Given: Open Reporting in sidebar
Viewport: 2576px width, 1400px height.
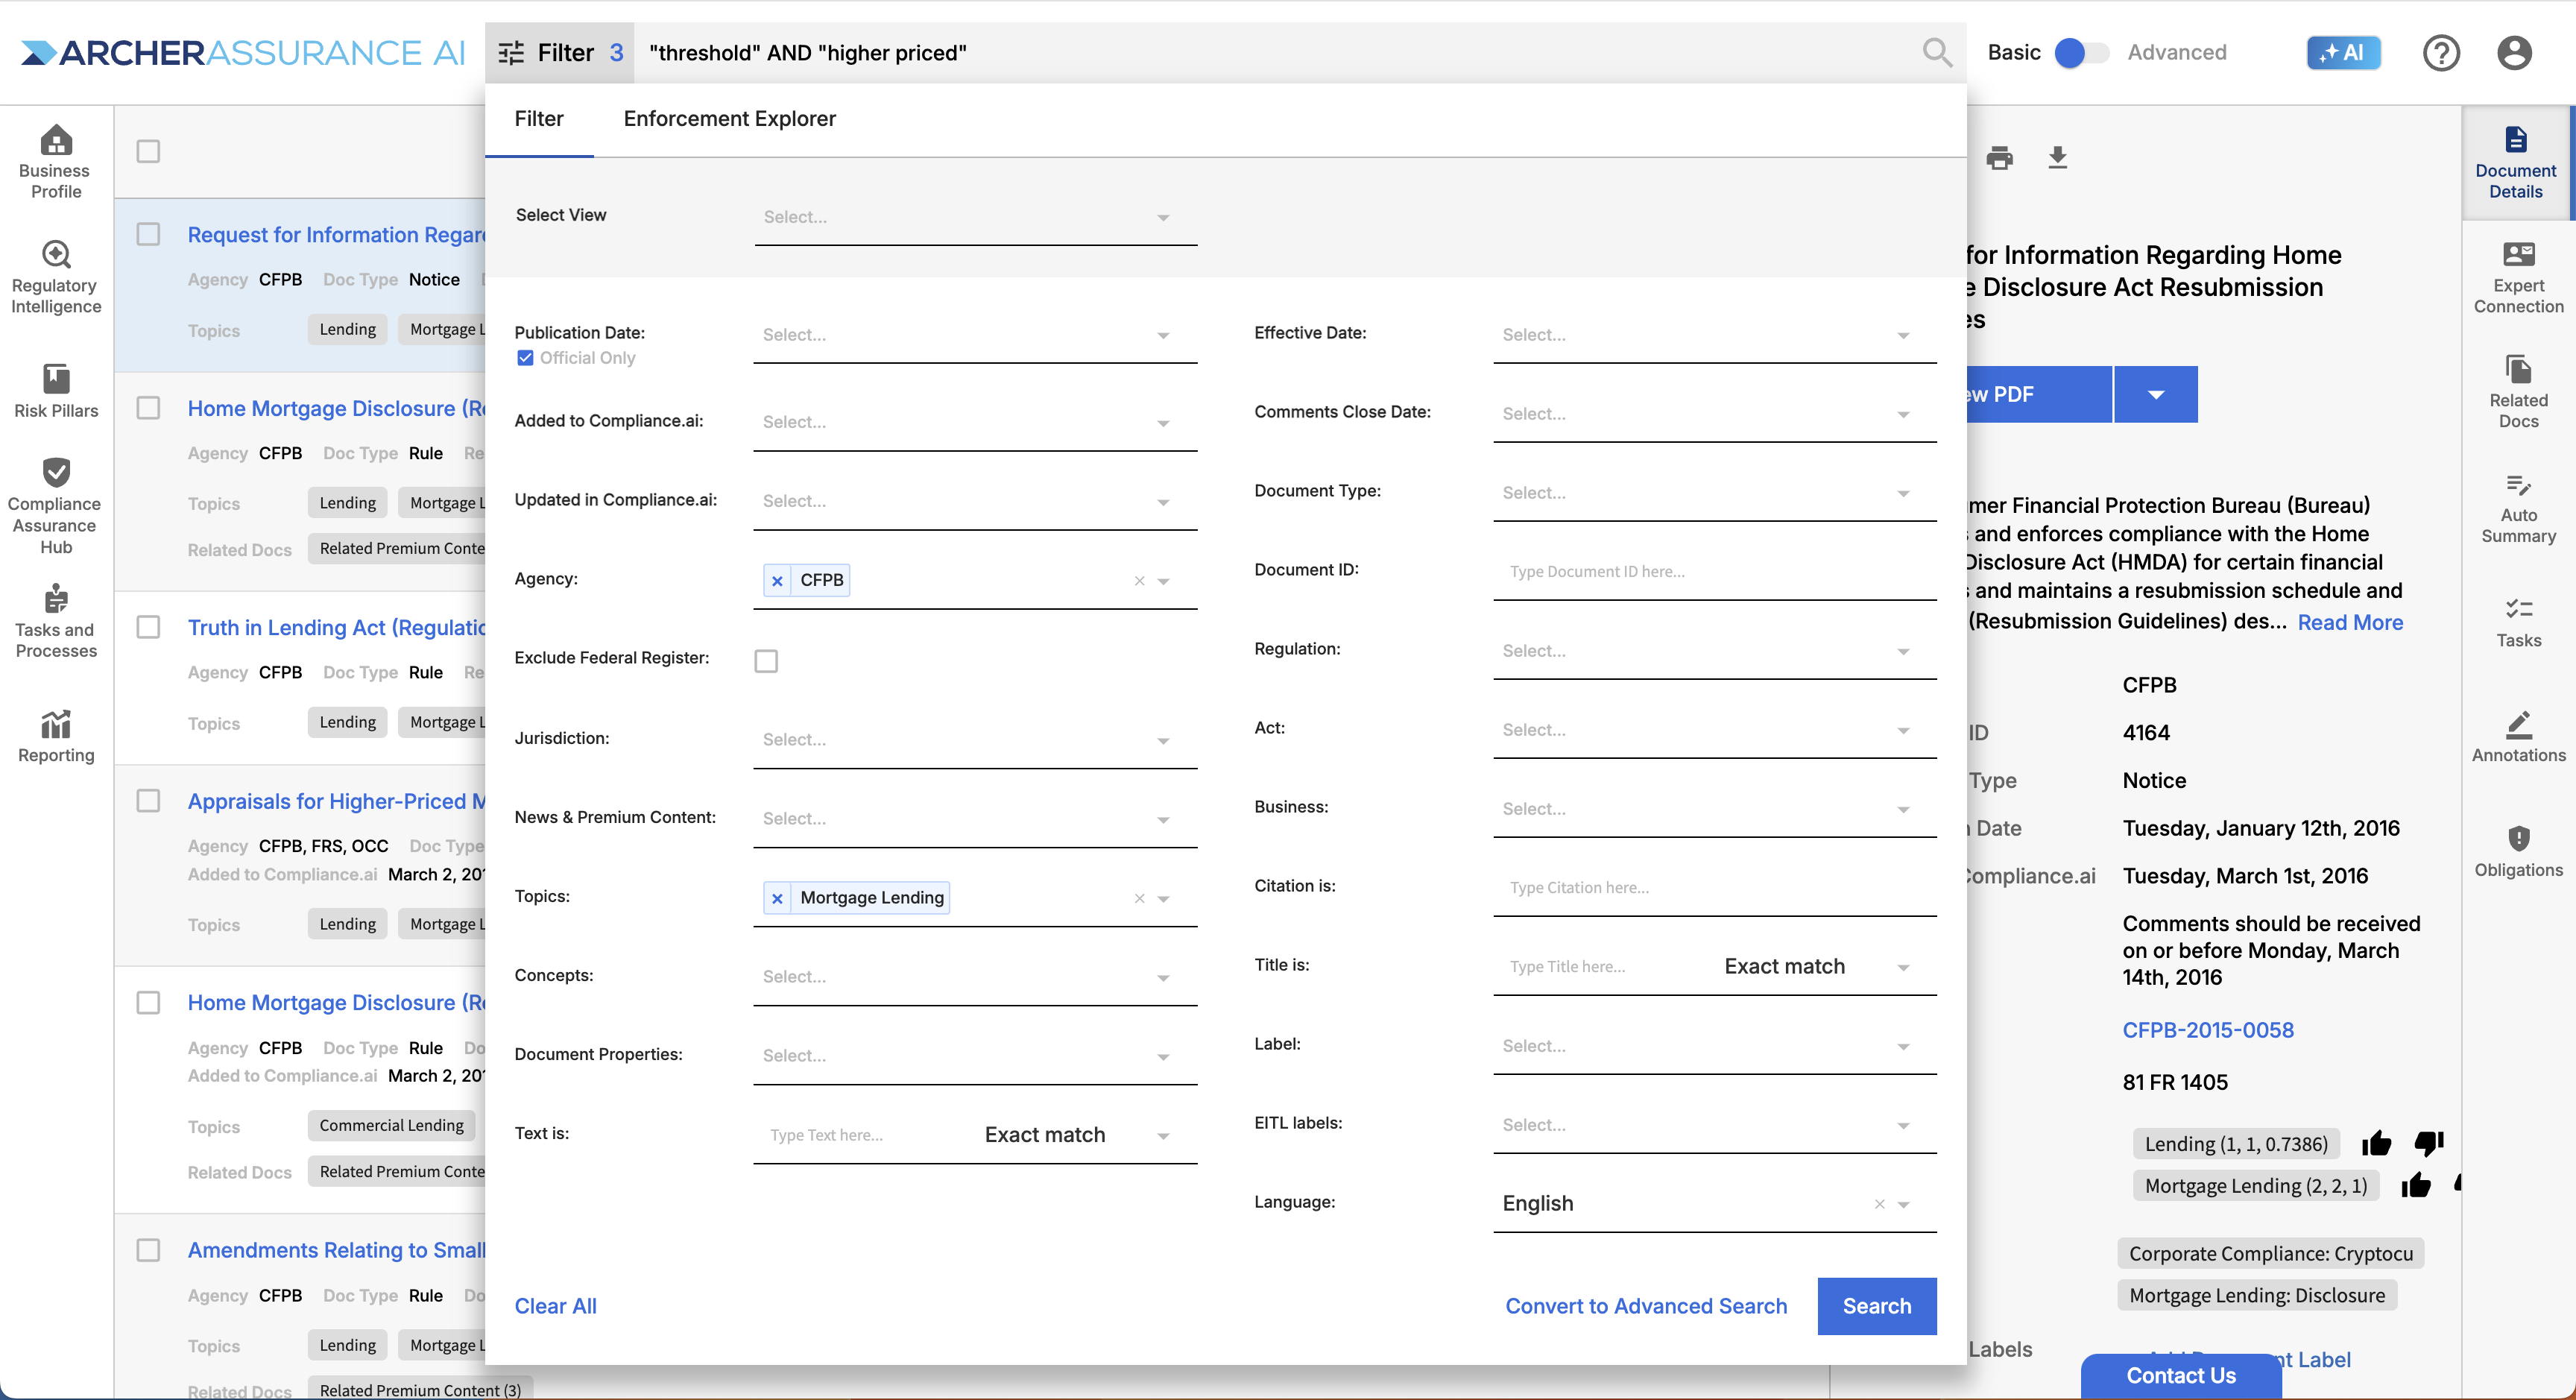Looking at the screenshot, I should click(x=56, y=736).
